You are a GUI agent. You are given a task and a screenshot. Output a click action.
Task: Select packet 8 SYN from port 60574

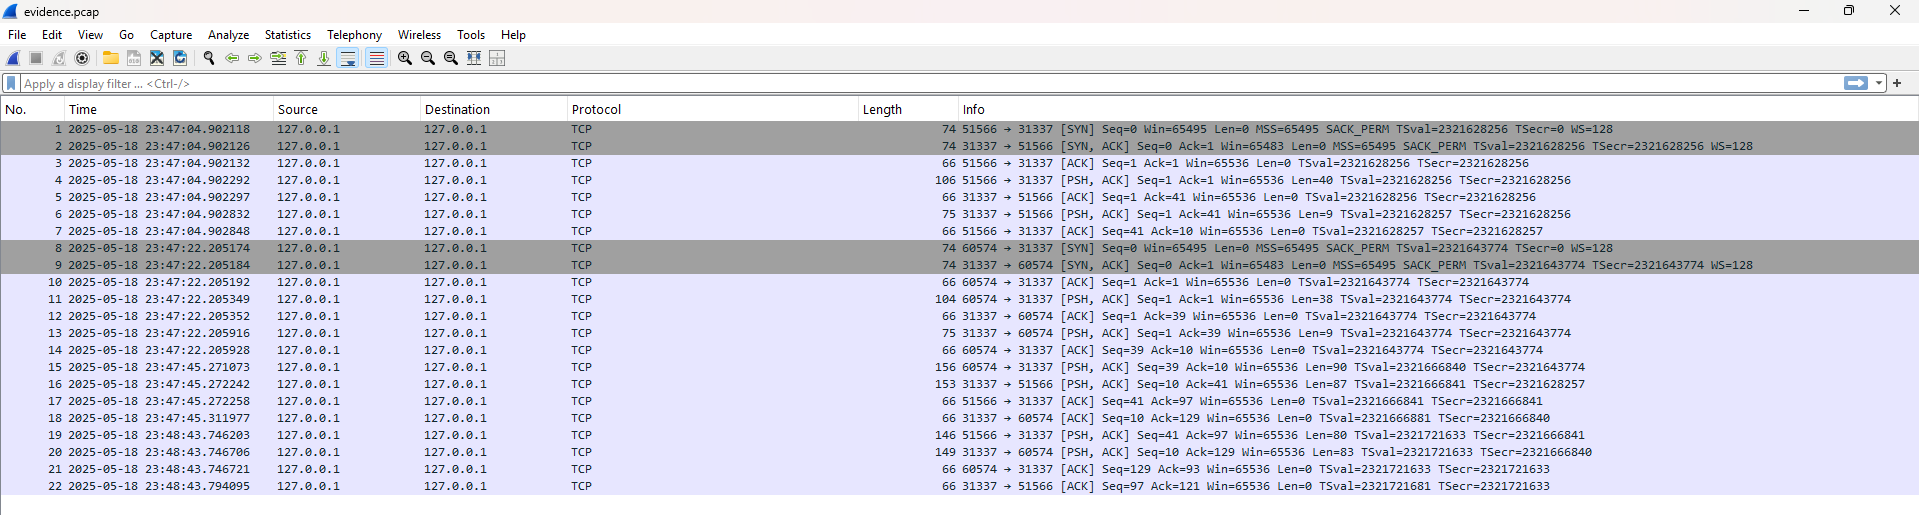(959, 248)
